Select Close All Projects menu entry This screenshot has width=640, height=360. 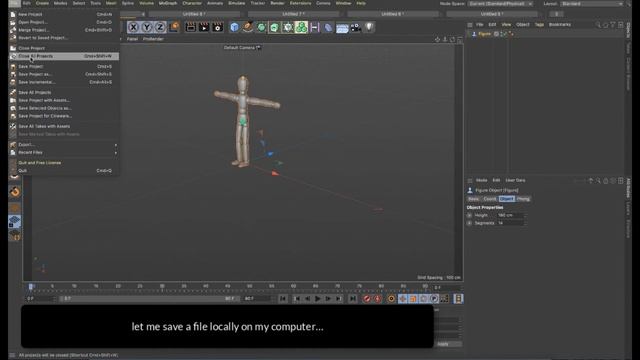(64, 56)
